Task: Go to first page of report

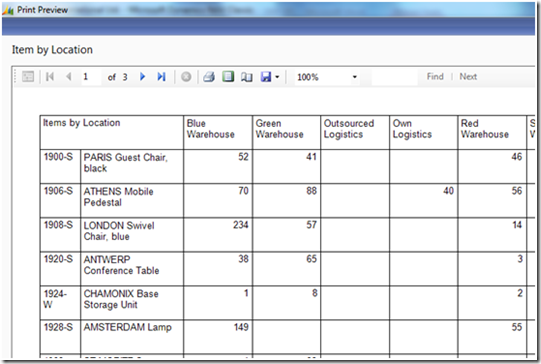Action: tap(50, 77)
